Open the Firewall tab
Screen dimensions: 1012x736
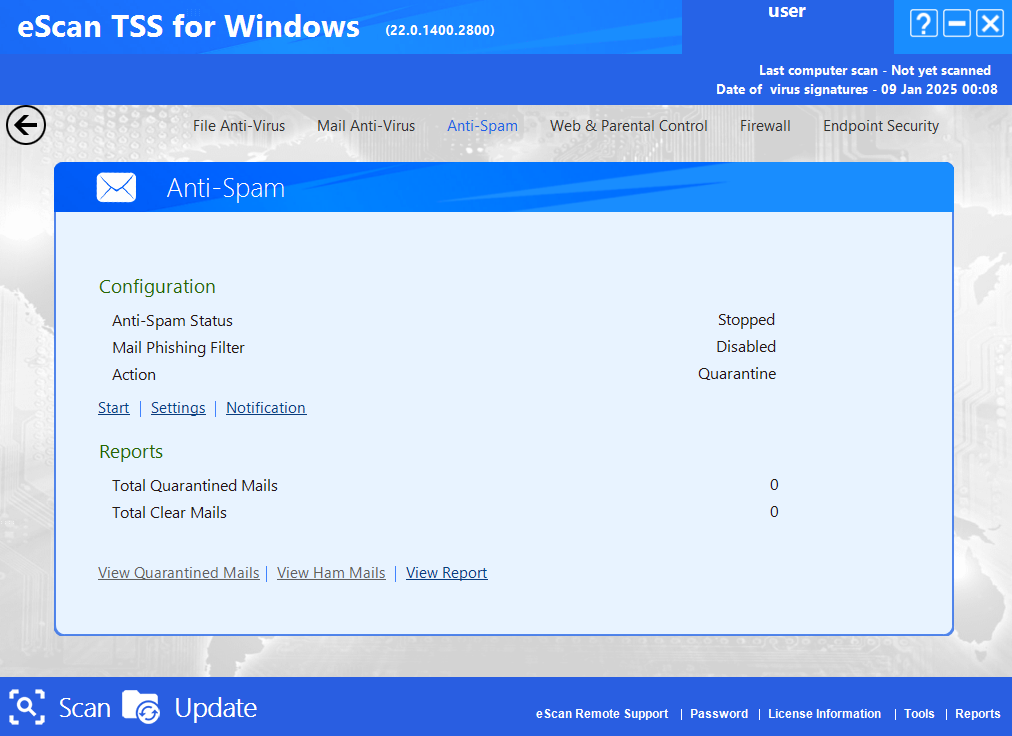(x=765, y=126)
